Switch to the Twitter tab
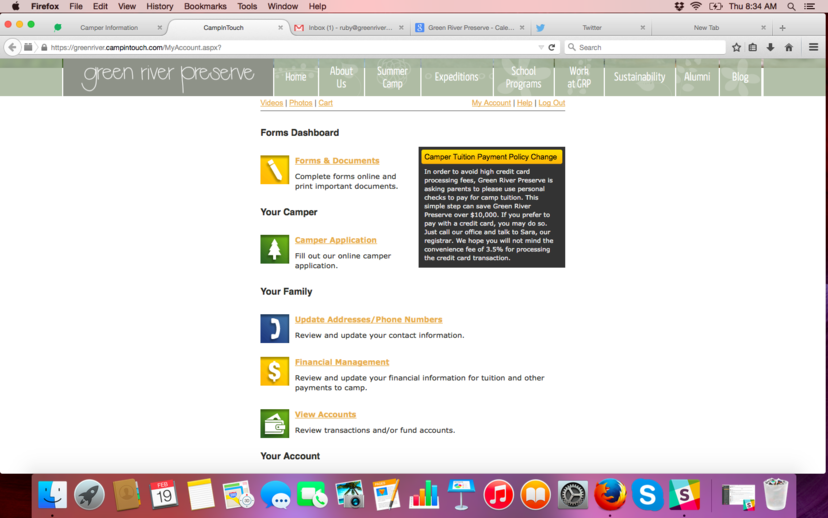828x518 pixels. pyautogui.click(x=591, y=27)
